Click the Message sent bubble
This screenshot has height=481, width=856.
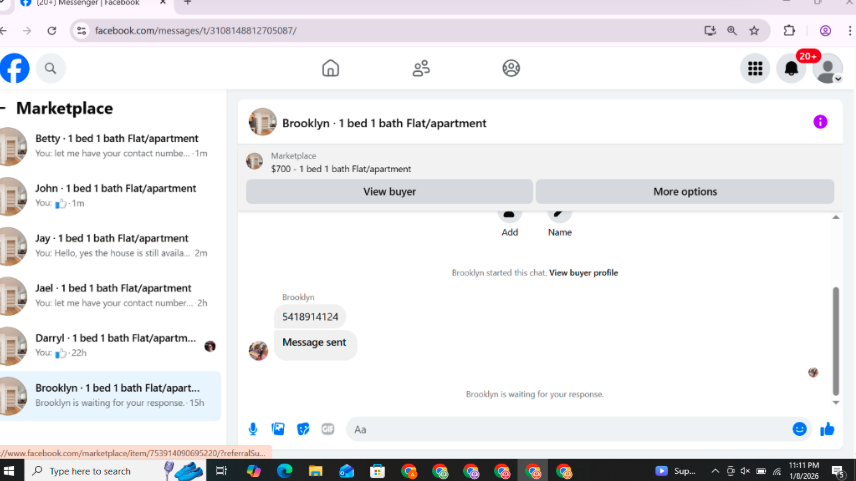314,343
